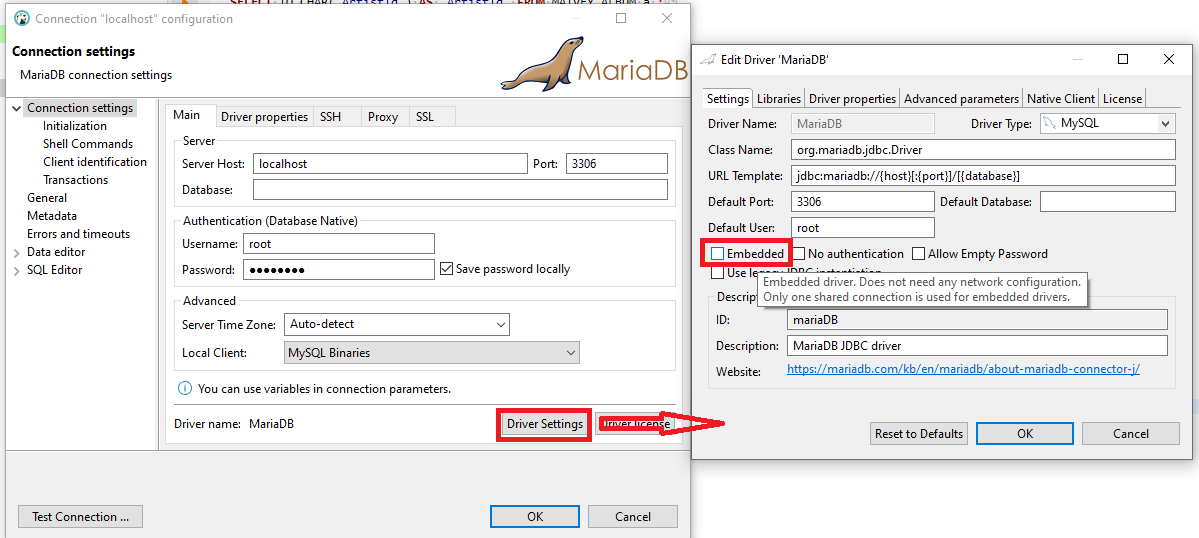Viewport: 1199px width, 538px height.
Task: Open the SSH tab
Action: [330, 117]
